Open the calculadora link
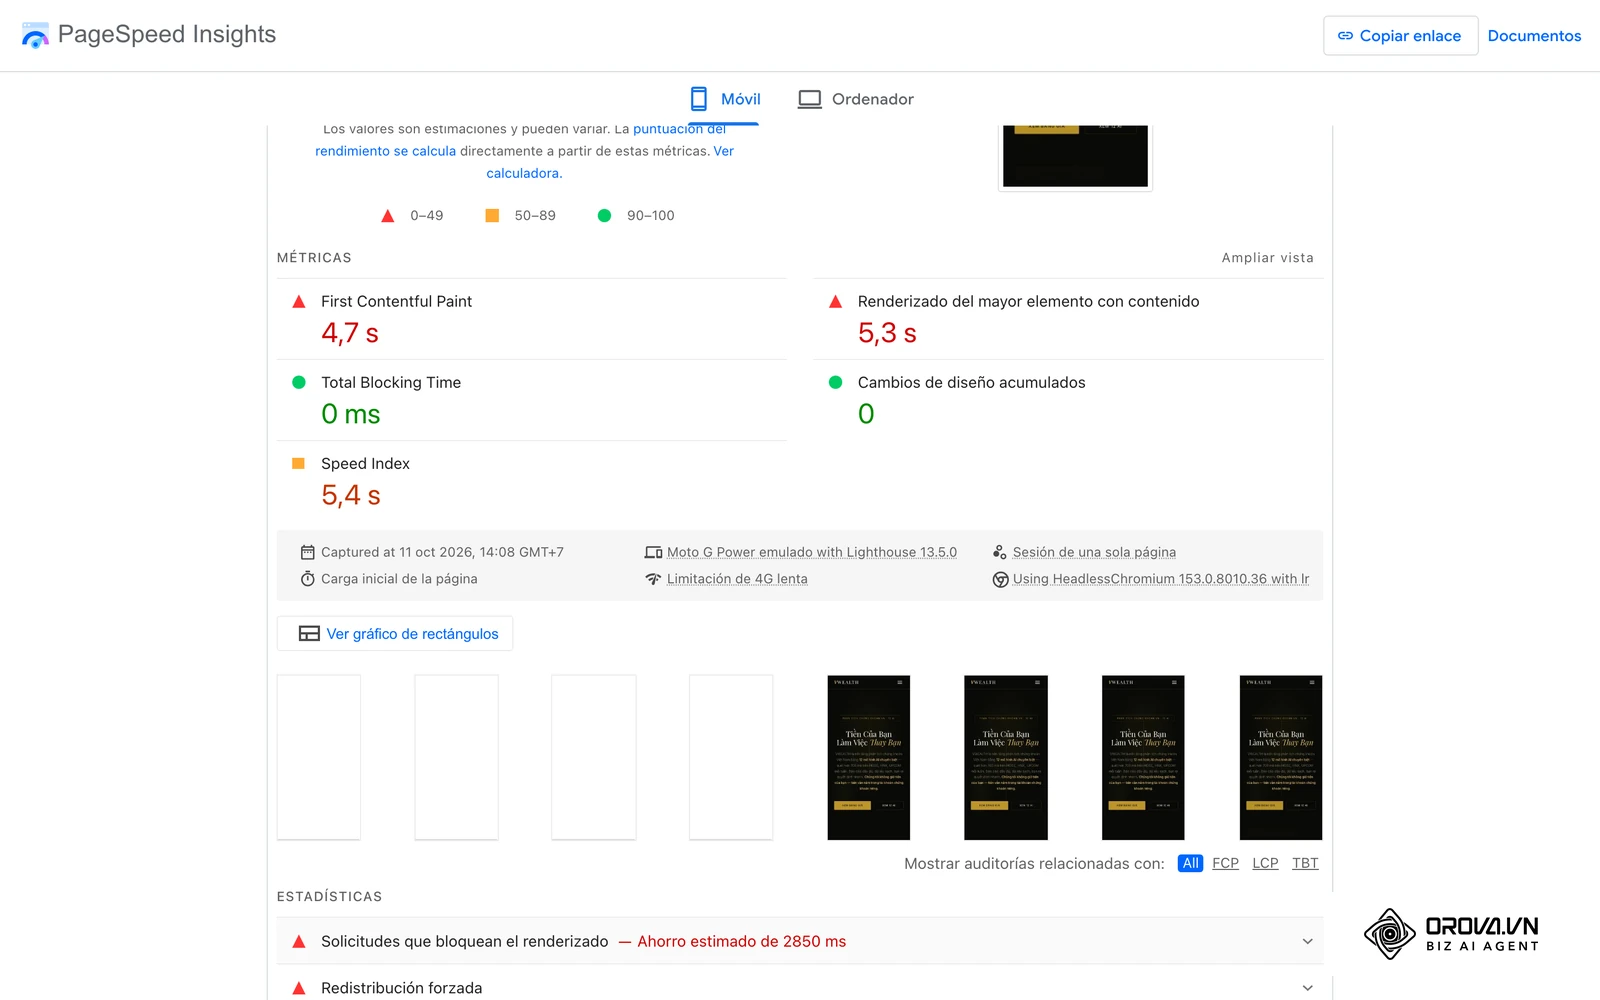The height and width of the screenshot is (1000, 1600). [x=524, y=173]
